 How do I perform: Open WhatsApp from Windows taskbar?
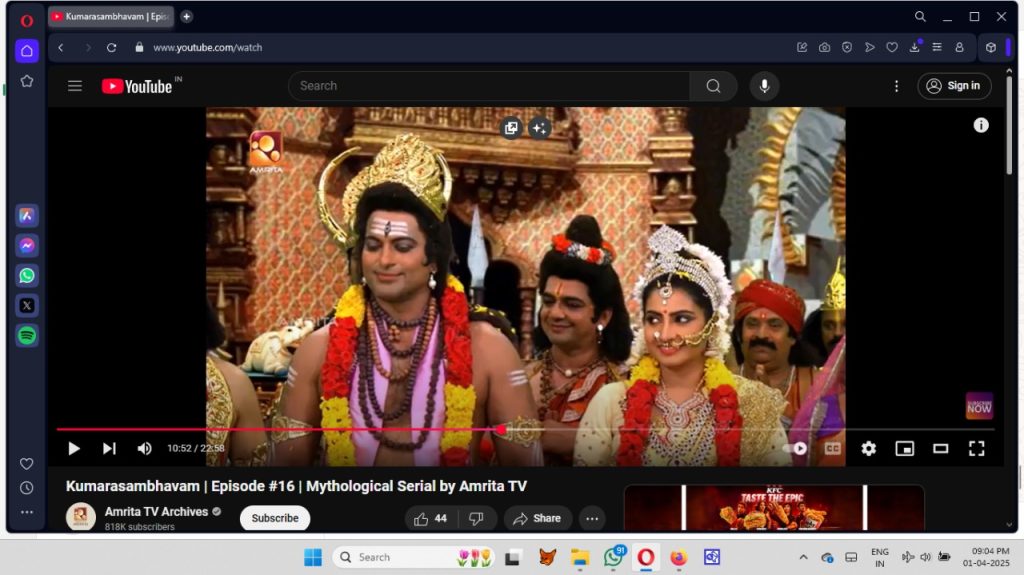[613, 557]
